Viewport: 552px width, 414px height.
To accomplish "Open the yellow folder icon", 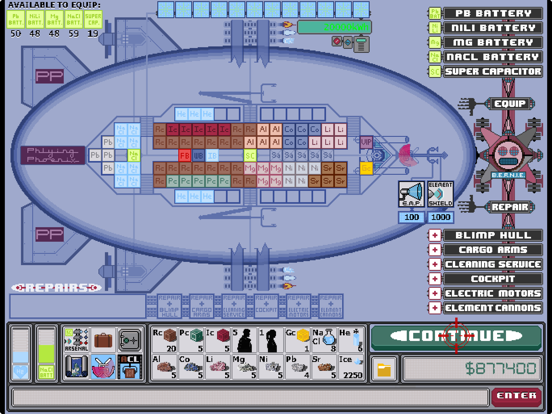I will tap(384, 369).
